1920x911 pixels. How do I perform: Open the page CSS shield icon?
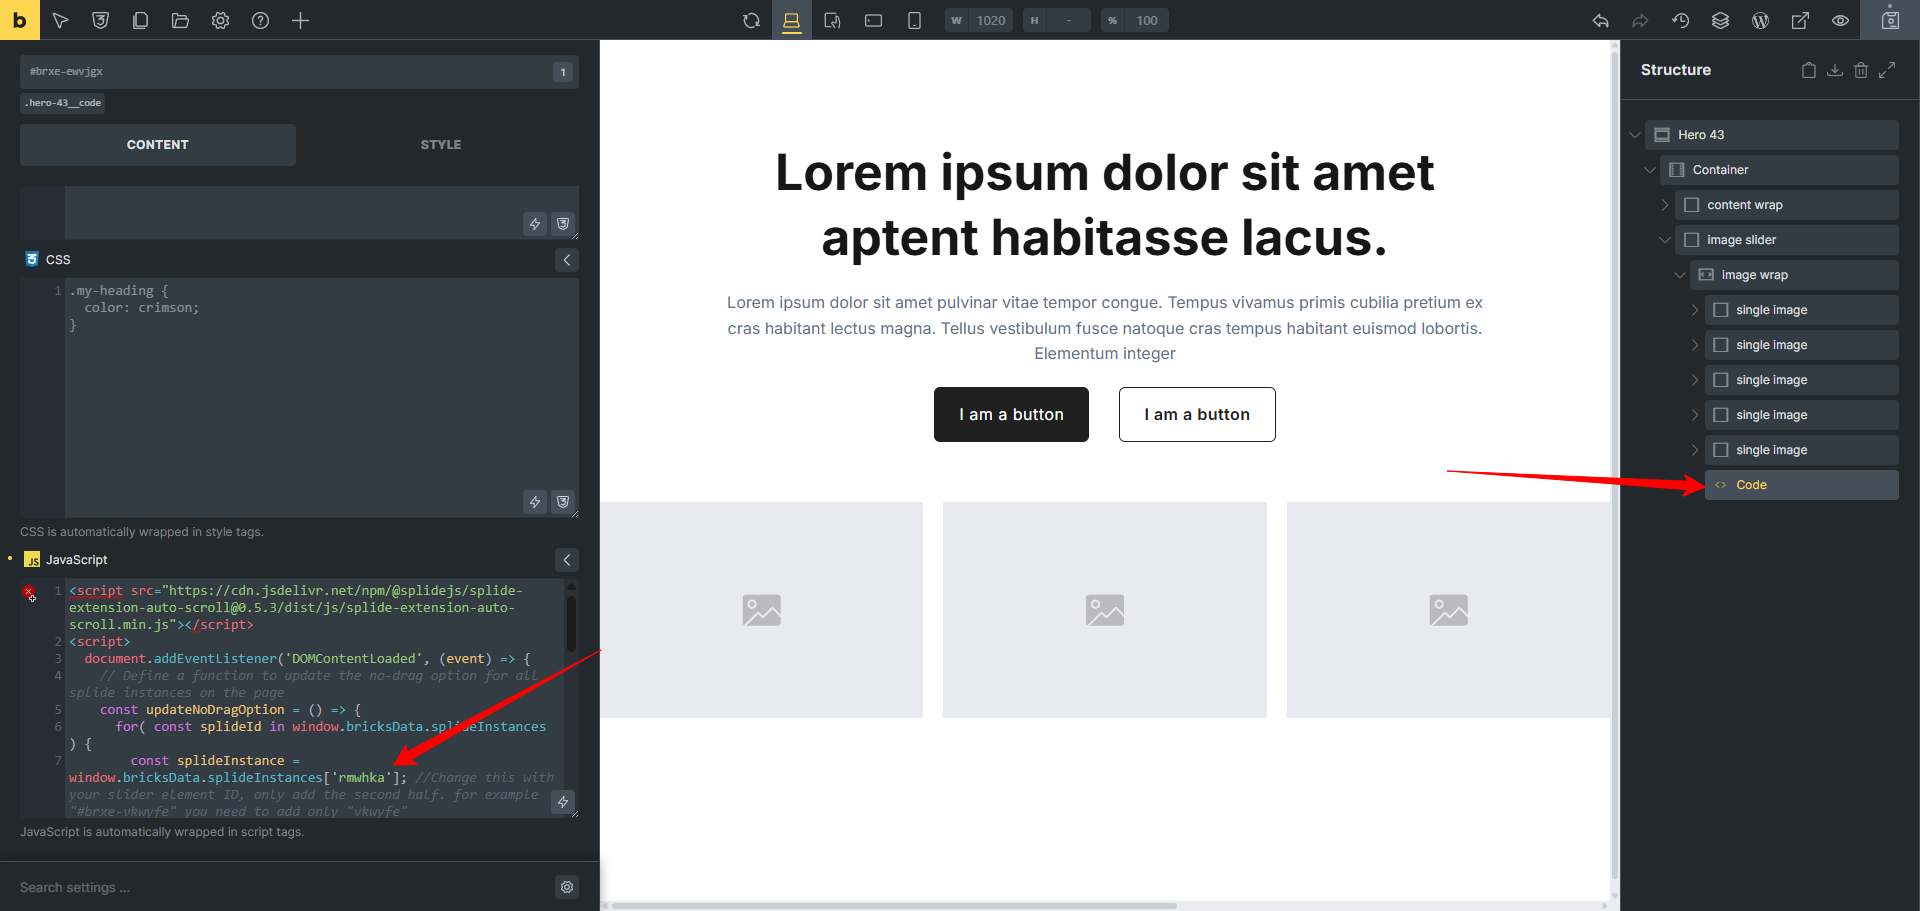[100, 20]
